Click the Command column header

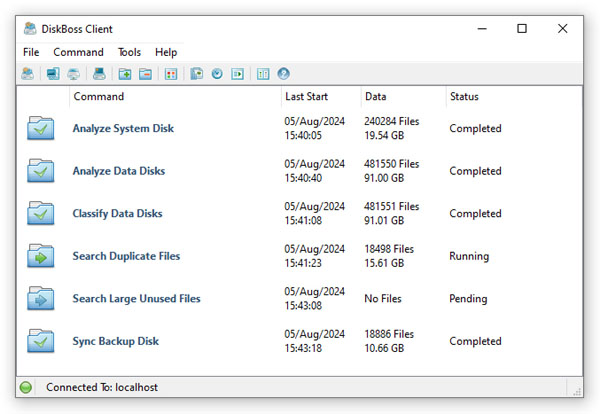coord(175,96)
